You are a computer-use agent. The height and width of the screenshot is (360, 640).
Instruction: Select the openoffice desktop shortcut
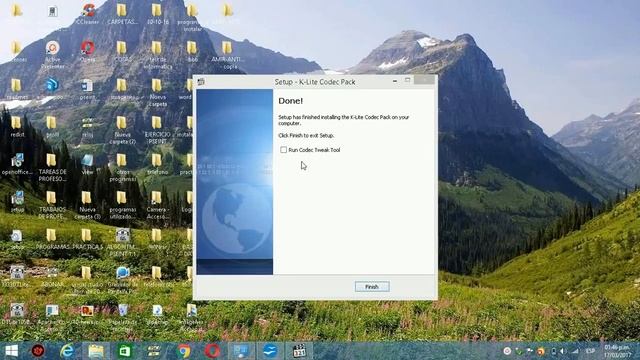[17, 164]
